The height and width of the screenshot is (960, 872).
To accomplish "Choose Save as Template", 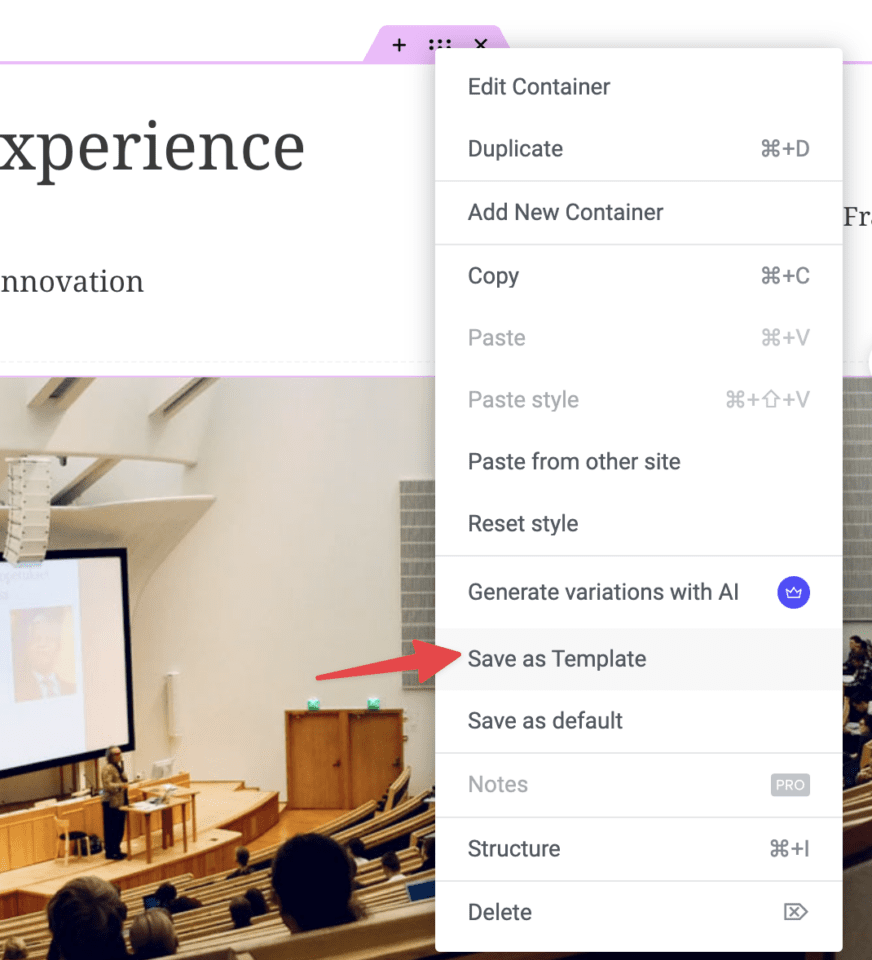I will pyautogui.click(x=557, y=659).
